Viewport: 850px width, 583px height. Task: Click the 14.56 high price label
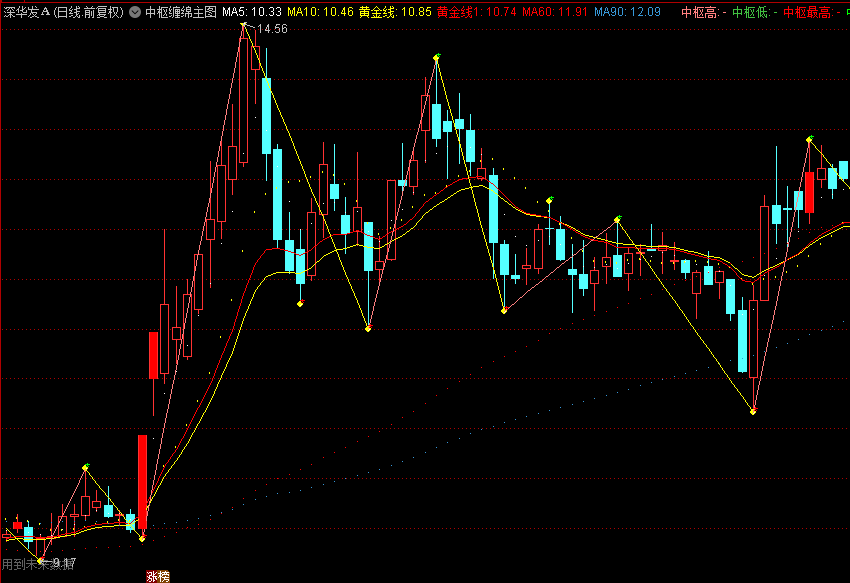pyautogui.click(x=272, y=29)
